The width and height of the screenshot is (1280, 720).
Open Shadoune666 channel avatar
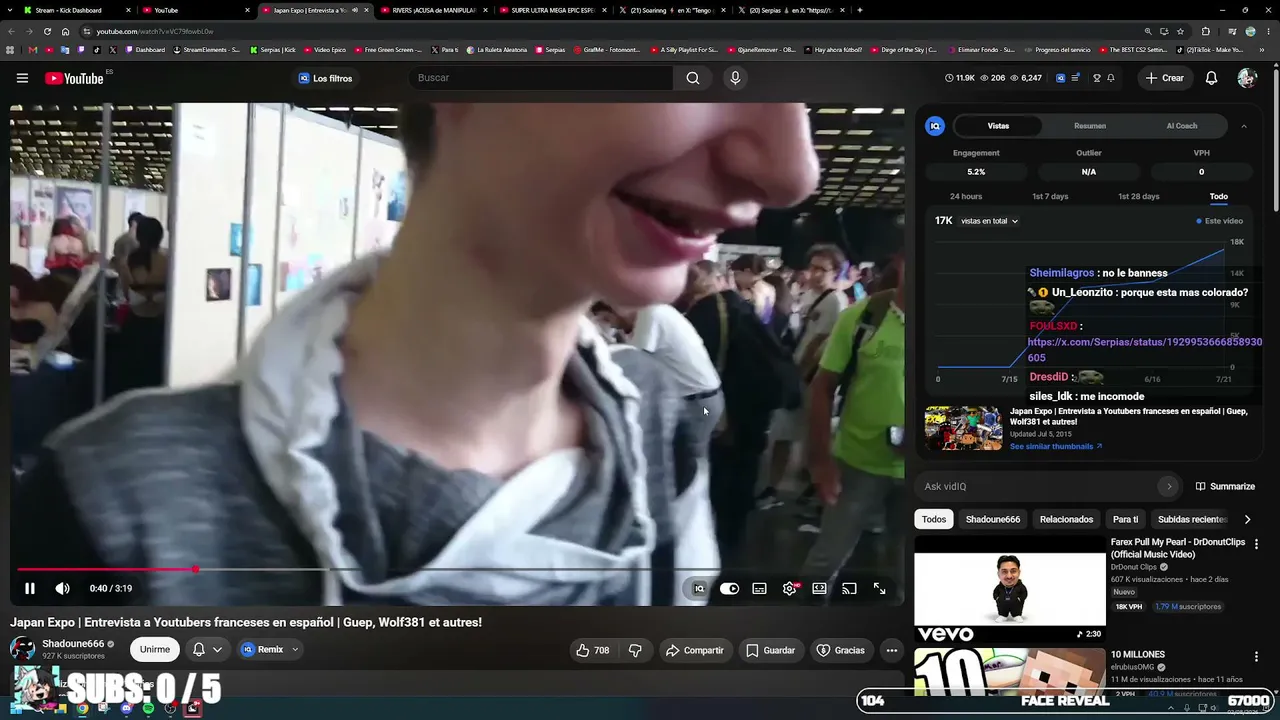(22, 648)
